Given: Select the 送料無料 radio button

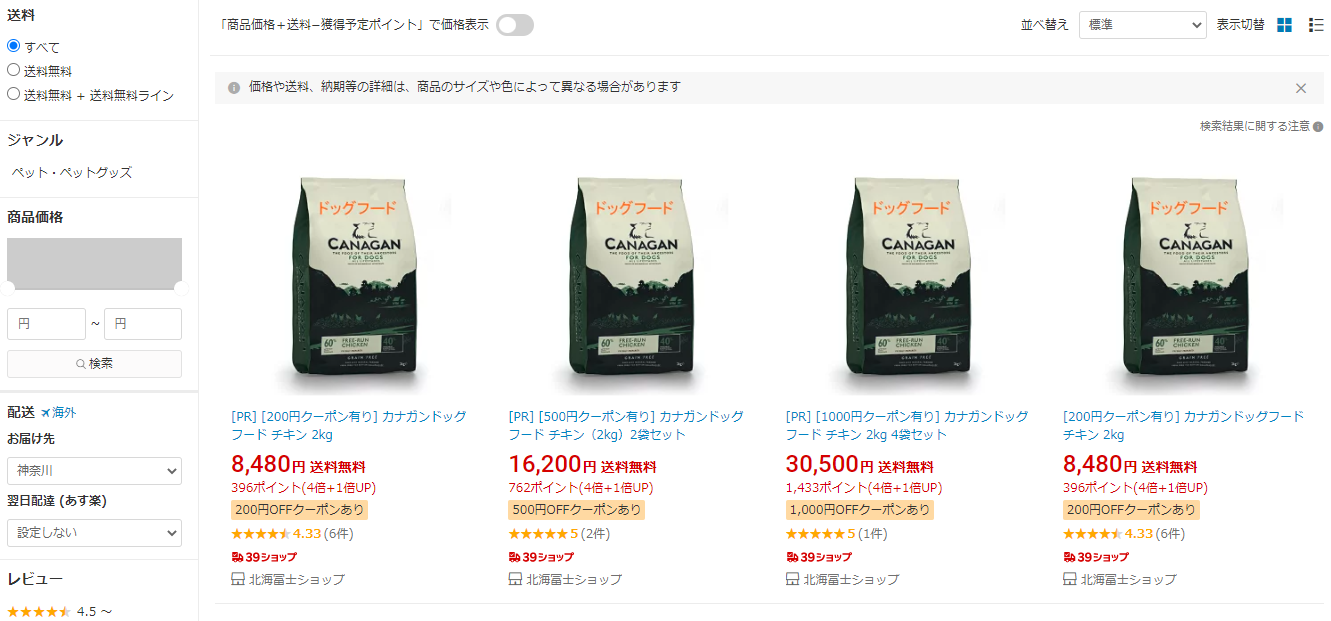Looking at the screenshot, I should [14, 70].
